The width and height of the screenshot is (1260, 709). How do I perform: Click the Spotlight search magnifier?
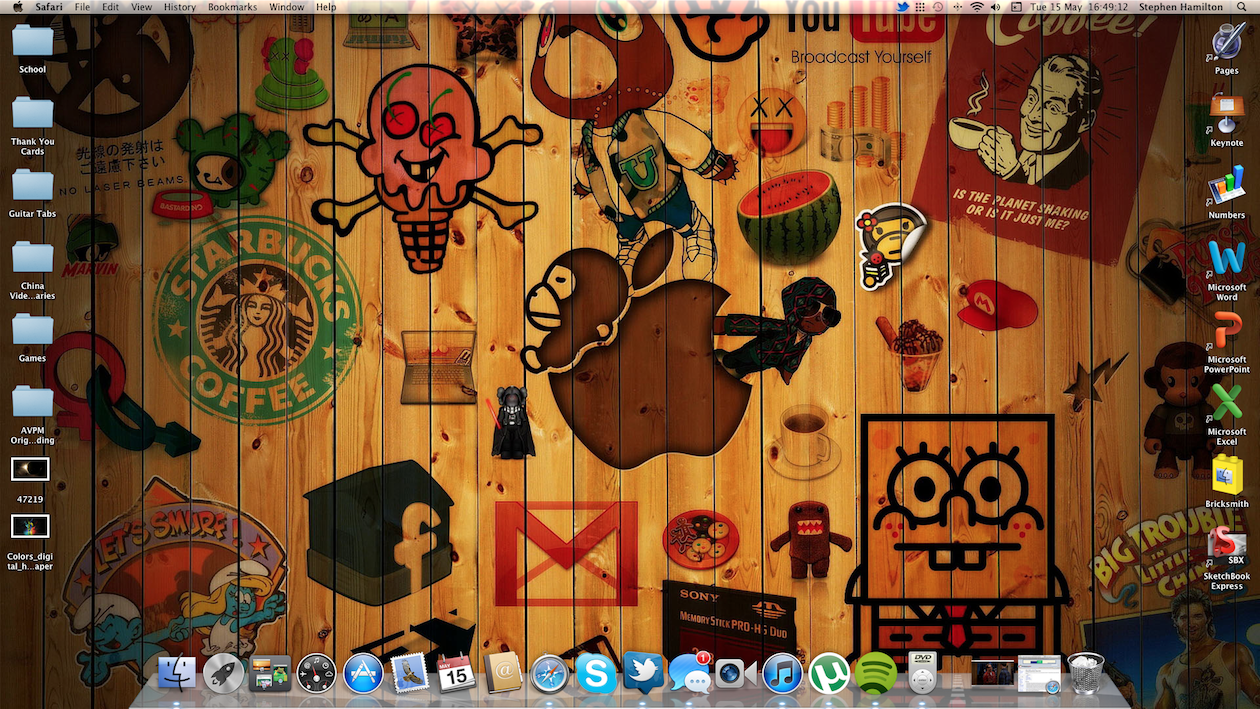1243,7
